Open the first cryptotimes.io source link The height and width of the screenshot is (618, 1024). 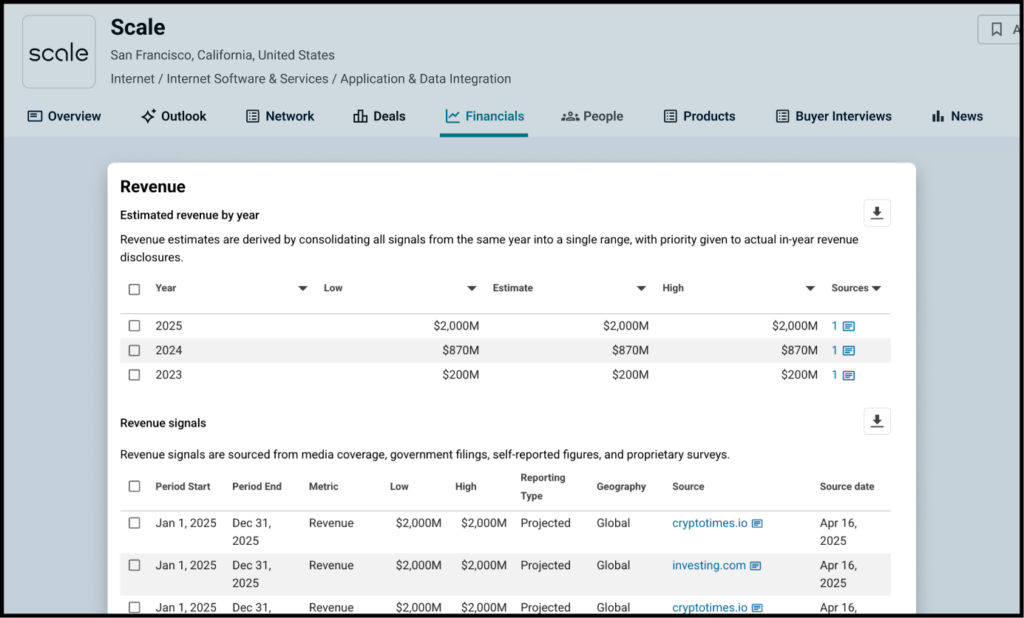click(709, 523)
